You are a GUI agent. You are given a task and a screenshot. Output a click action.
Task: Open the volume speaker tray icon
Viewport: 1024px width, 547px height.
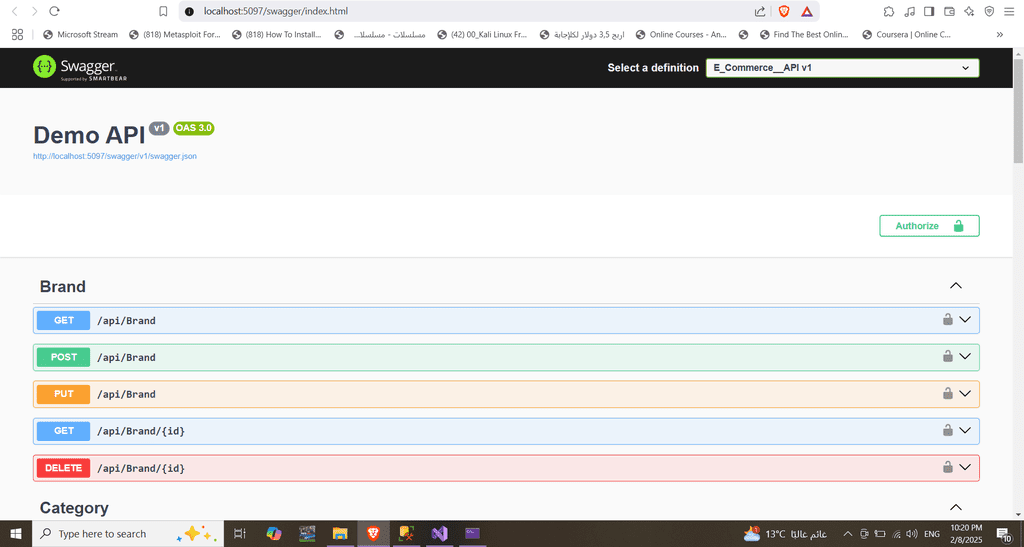912,534
